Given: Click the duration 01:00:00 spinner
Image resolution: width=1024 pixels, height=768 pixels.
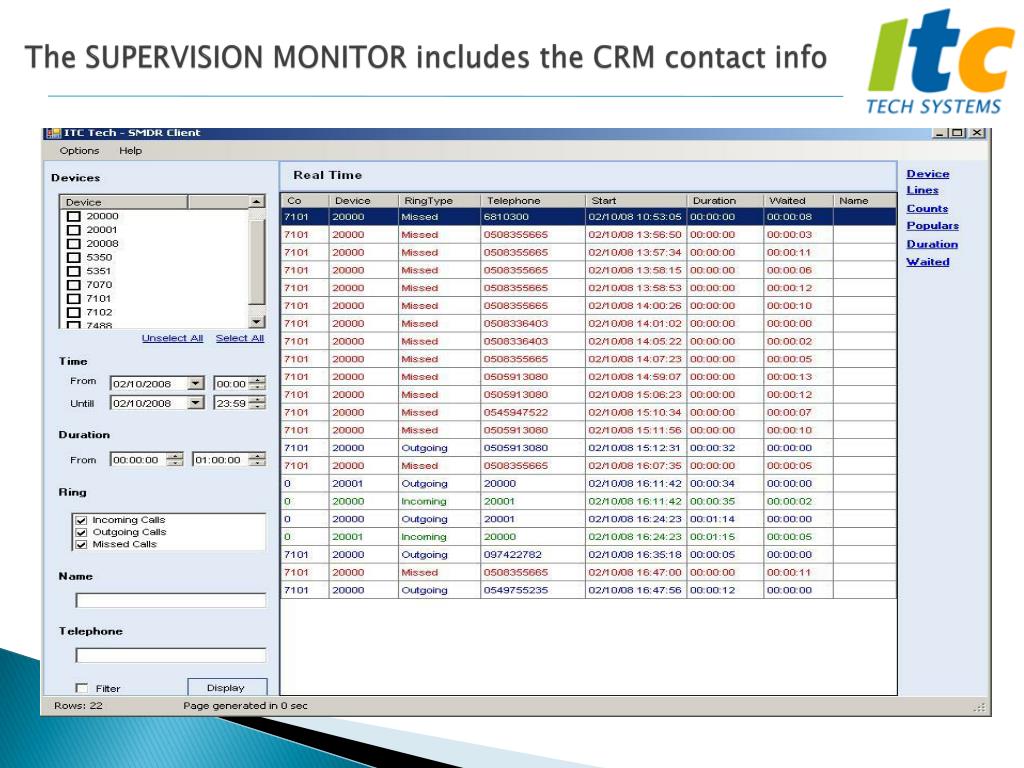Looking at the screenshot, I should point(258,459).
